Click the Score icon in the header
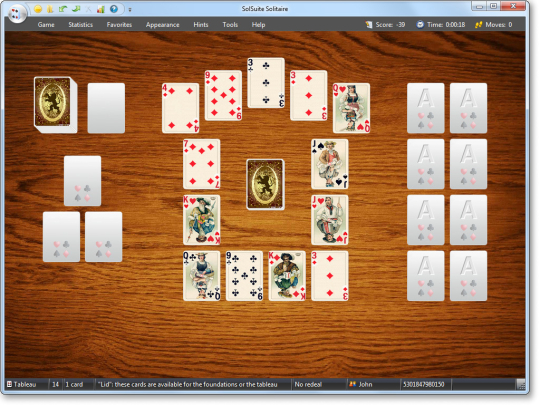Image resolution: width=540 pixels, height=405 pixels. pos(369,25)
